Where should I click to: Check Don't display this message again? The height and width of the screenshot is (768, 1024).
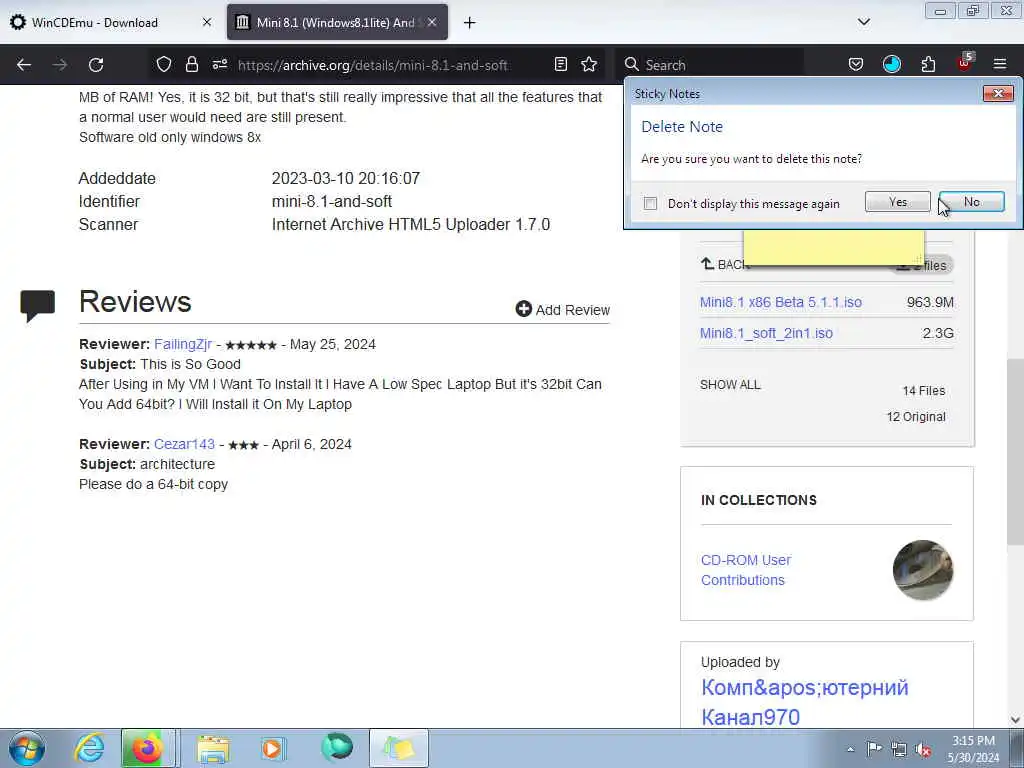click(650, 203)
